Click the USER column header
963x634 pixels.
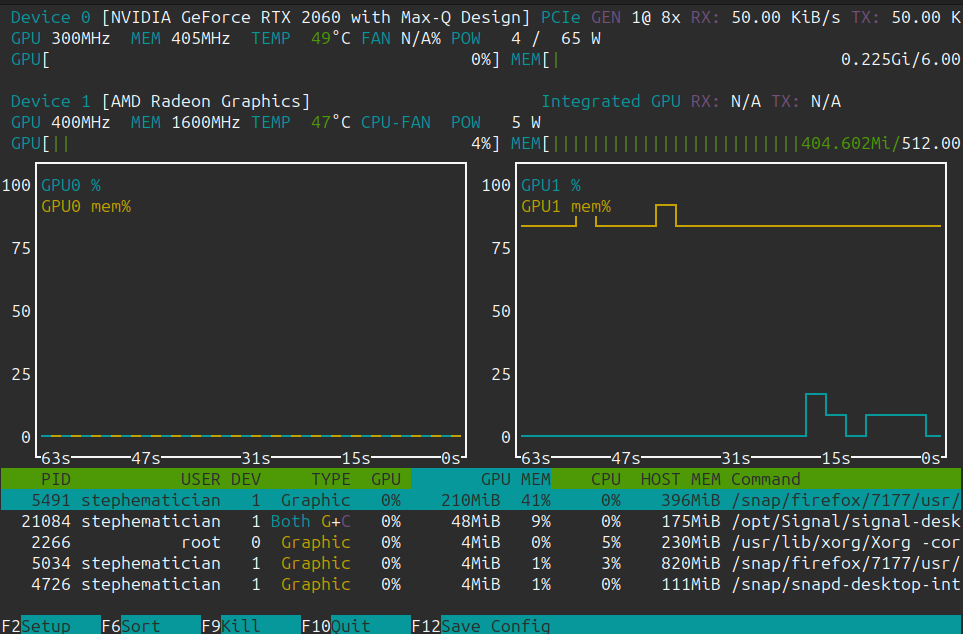click(x=200, y=479)
